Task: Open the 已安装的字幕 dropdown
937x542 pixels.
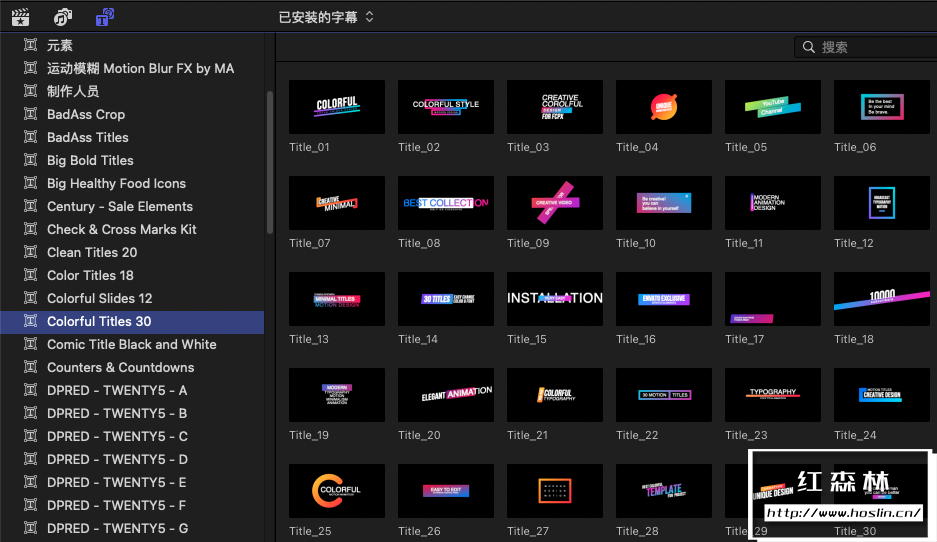Action: (x=326, y=17)
